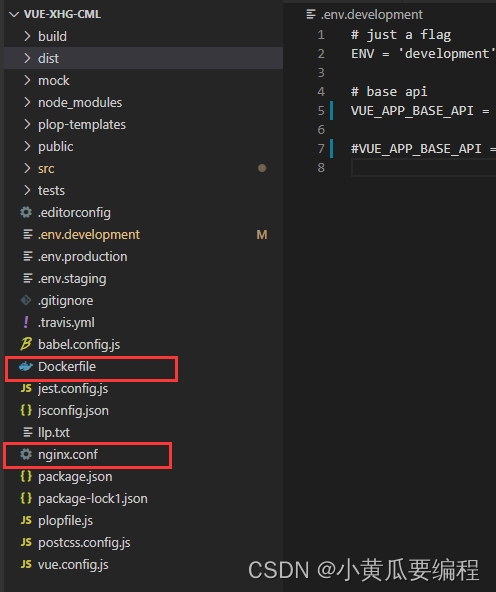Click the file icon of .env.production
Viewport: 496px width, 592px height.
tap(28, 256)
